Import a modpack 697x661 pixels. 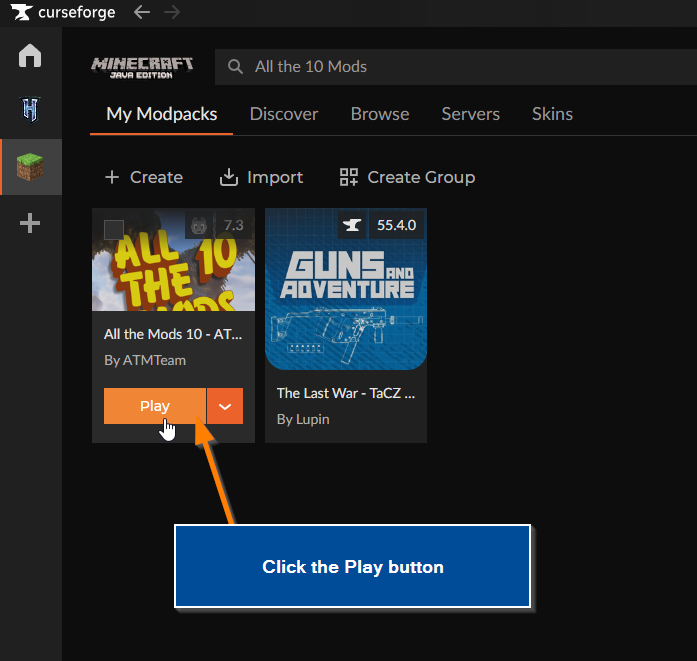(x=261, y=177)
